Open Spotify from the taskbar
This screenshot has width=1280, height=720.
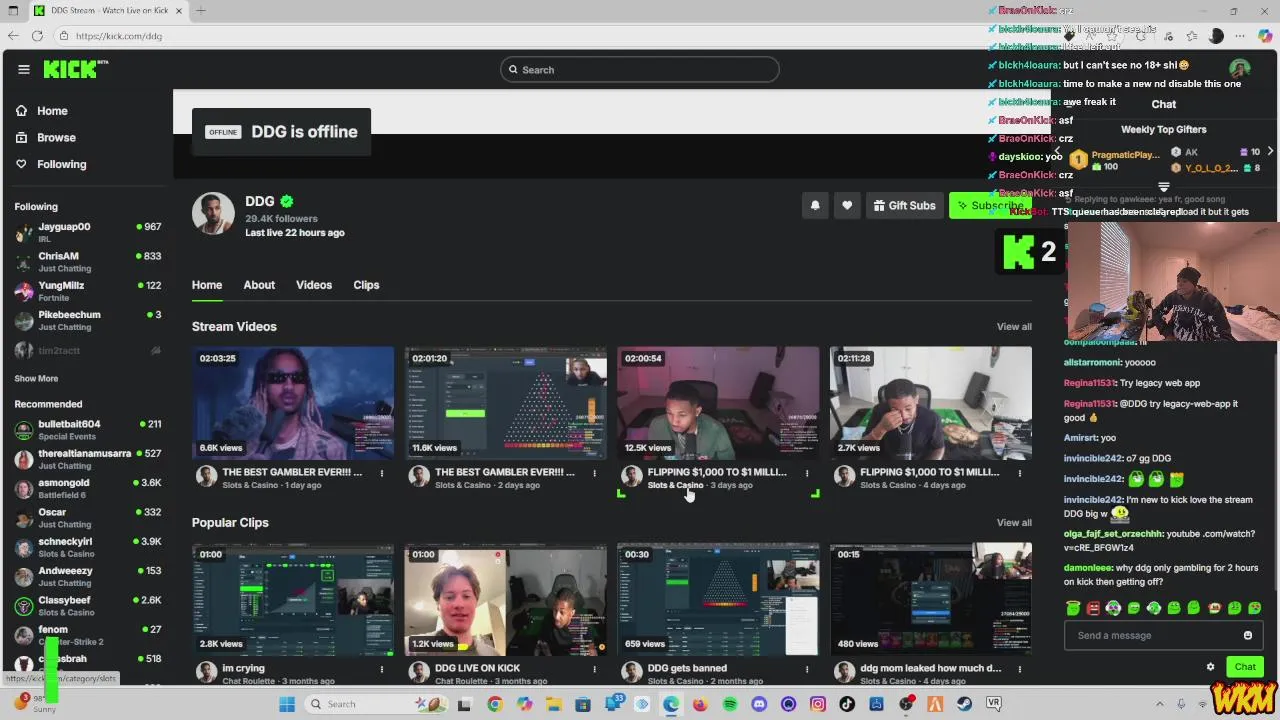(730, 704)
